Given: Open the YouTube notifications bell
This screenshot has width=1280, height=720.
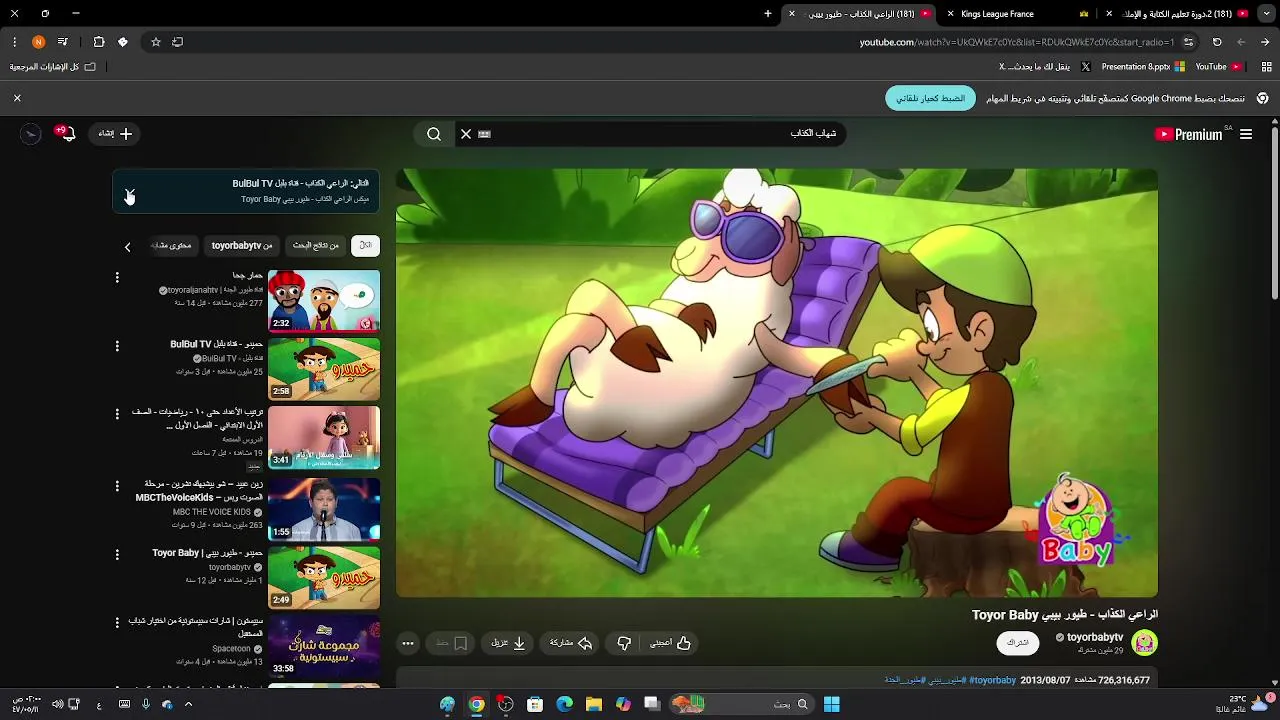Looking at the screenshot, I should point(67,133).
